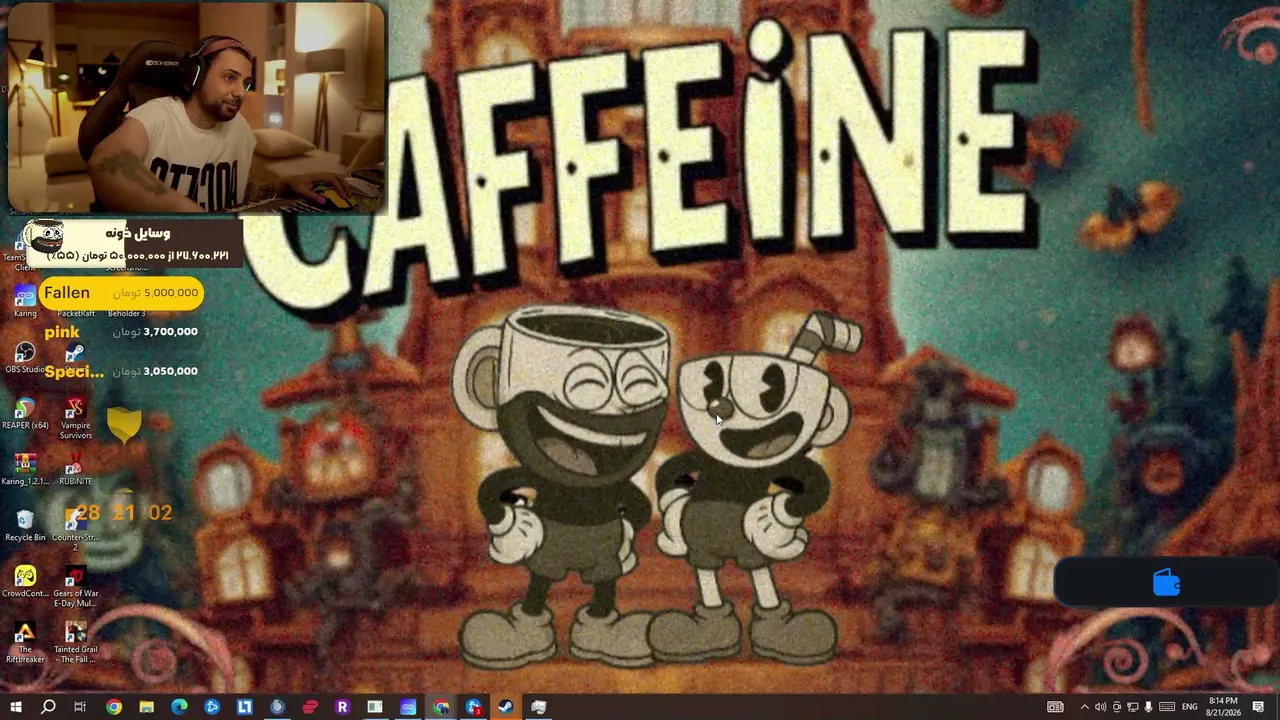Open the touch keyboard from tray
This screenshot has height=720, width=1280.
click(1167, 707)
